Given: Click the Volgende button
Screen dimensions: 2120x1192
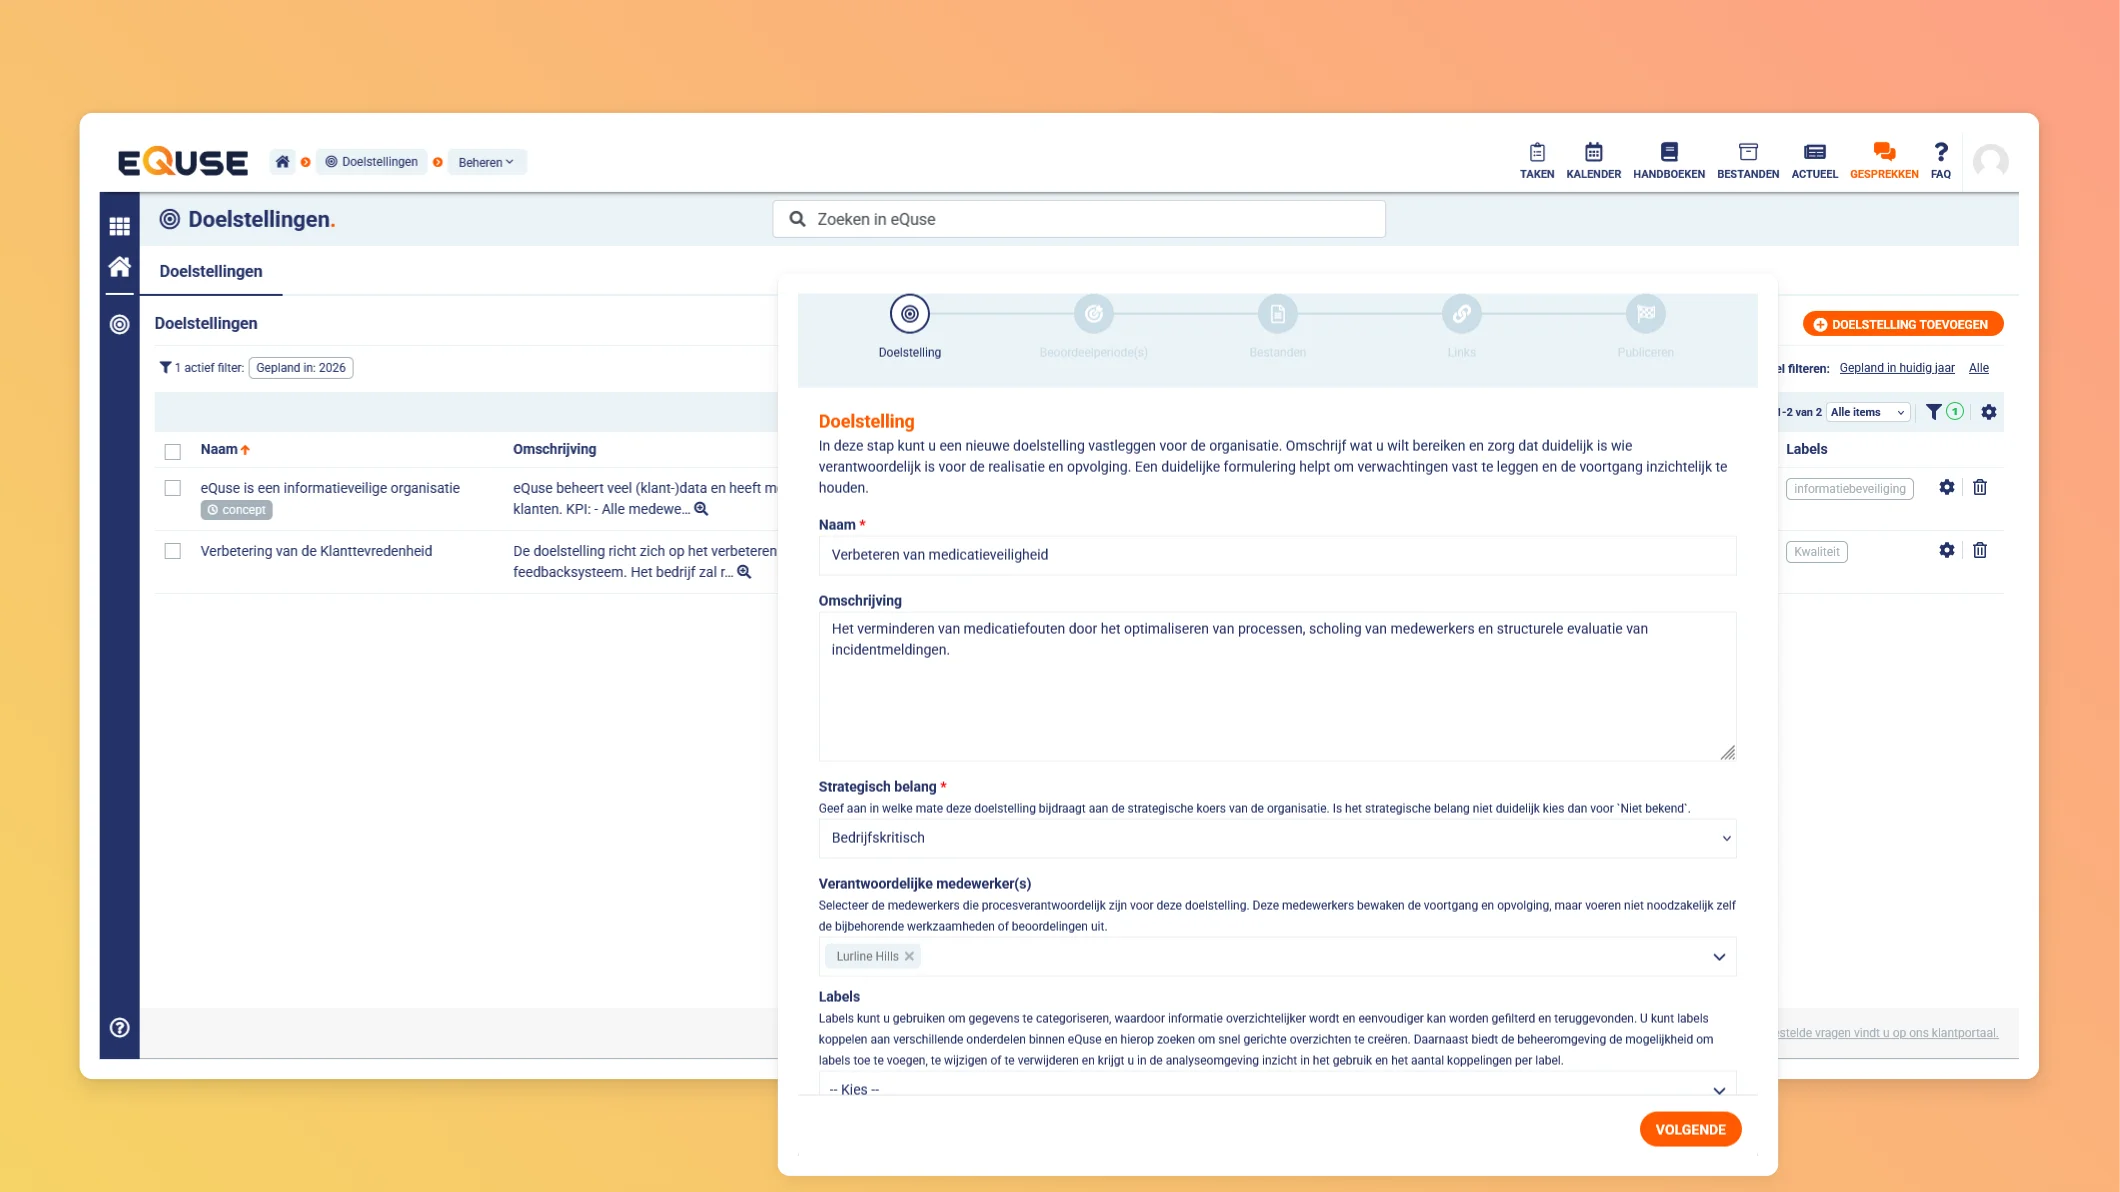Looking at the screenshot, I should (x=1689, y=1129).
